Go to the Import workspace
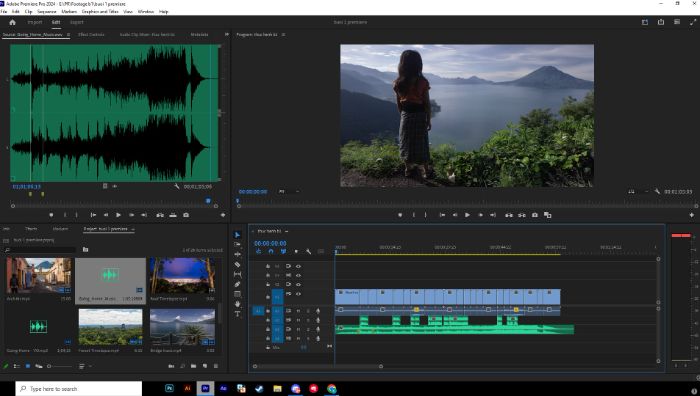 click(x=35, y=22)
